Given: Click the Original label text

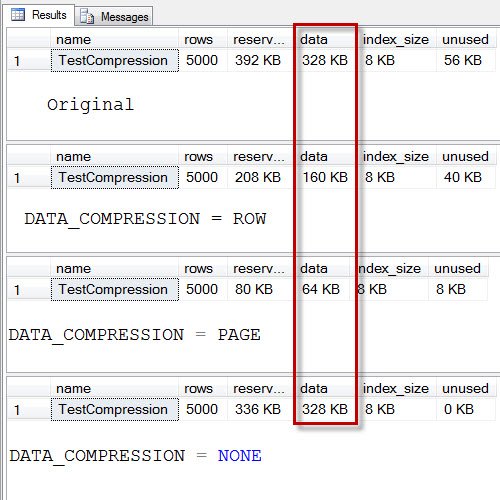Looking at the screenshot, I should [x=91, y=105].
